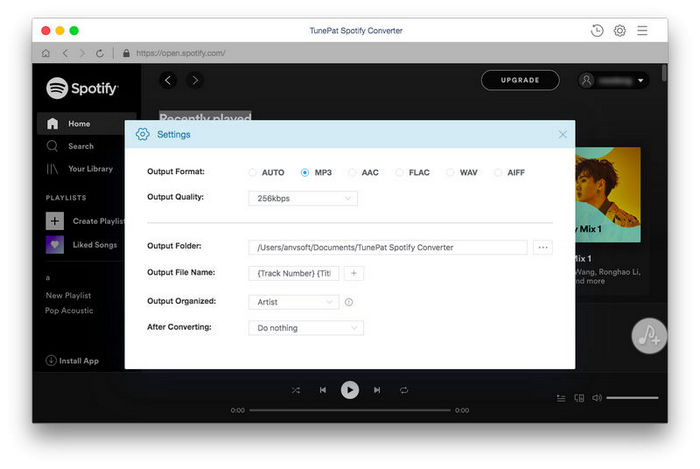The width and height of the screenshot is (700, 469).
Task: Click Create Playlist label
Action: (99, 221)
